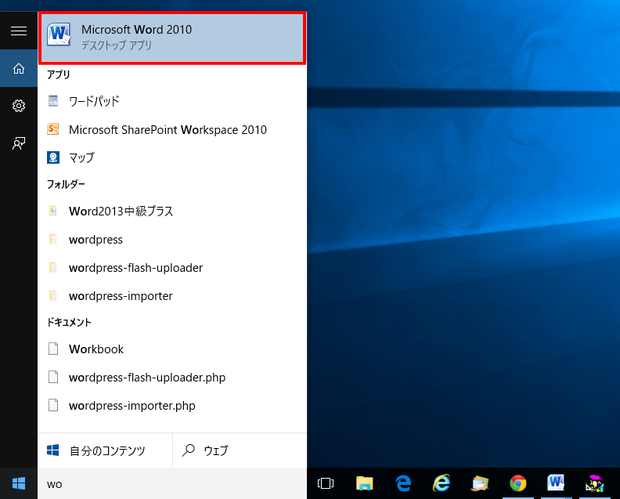Switch to ウェブ search scope

(240, 450)
